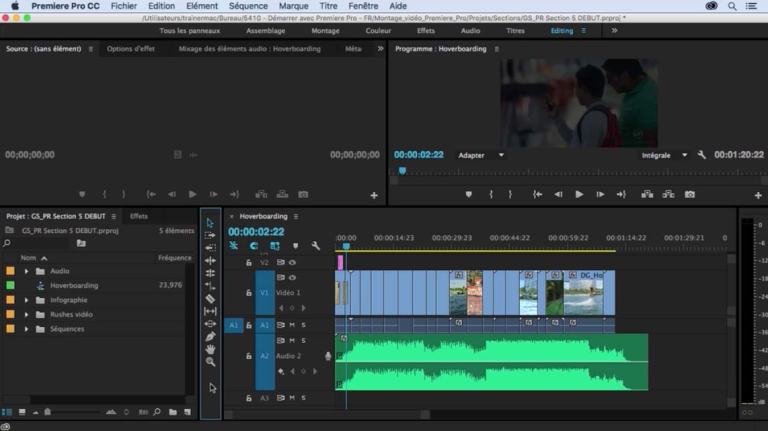This screenshot has height=431, width=768.
Task: Go to In point in Program monitor
Action: pyautogui.click(x=537, y=194)
